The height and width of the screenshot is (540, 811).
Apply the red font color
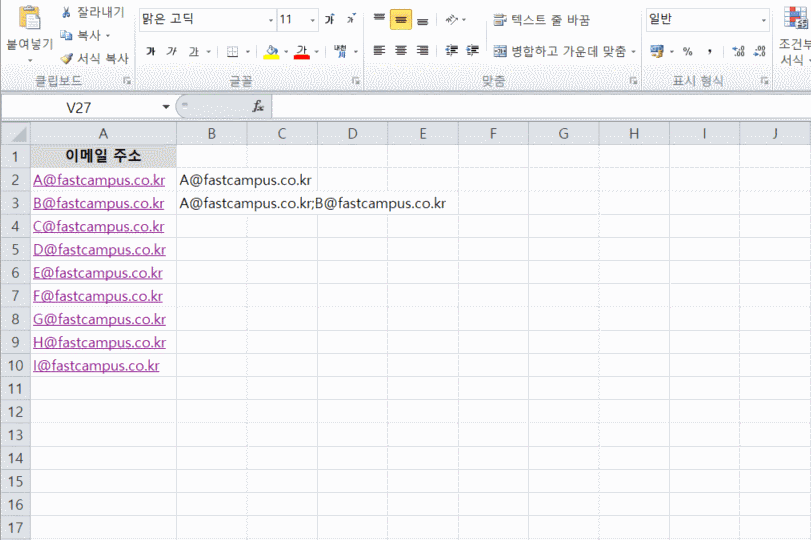click(302, 51)
